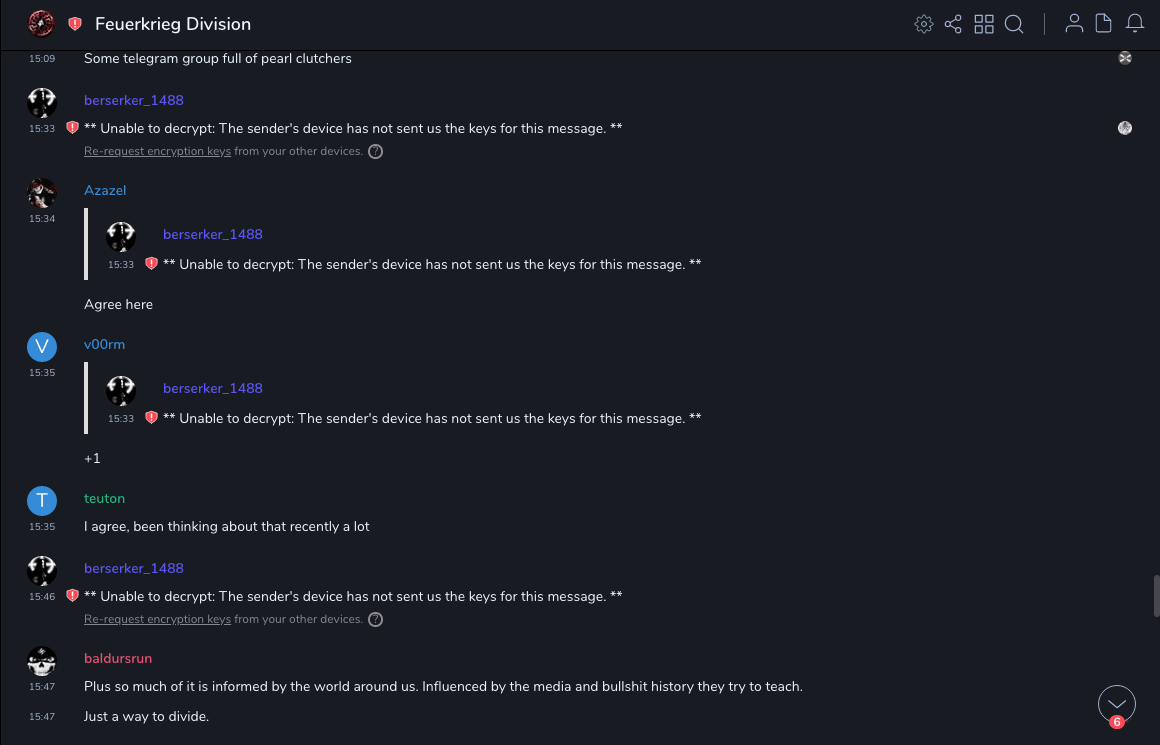Image resolution: width=1160 pixels, height=745 pixels.
Task: Jump to latest messages with down chevron
Action: (x=1116, y=704)
